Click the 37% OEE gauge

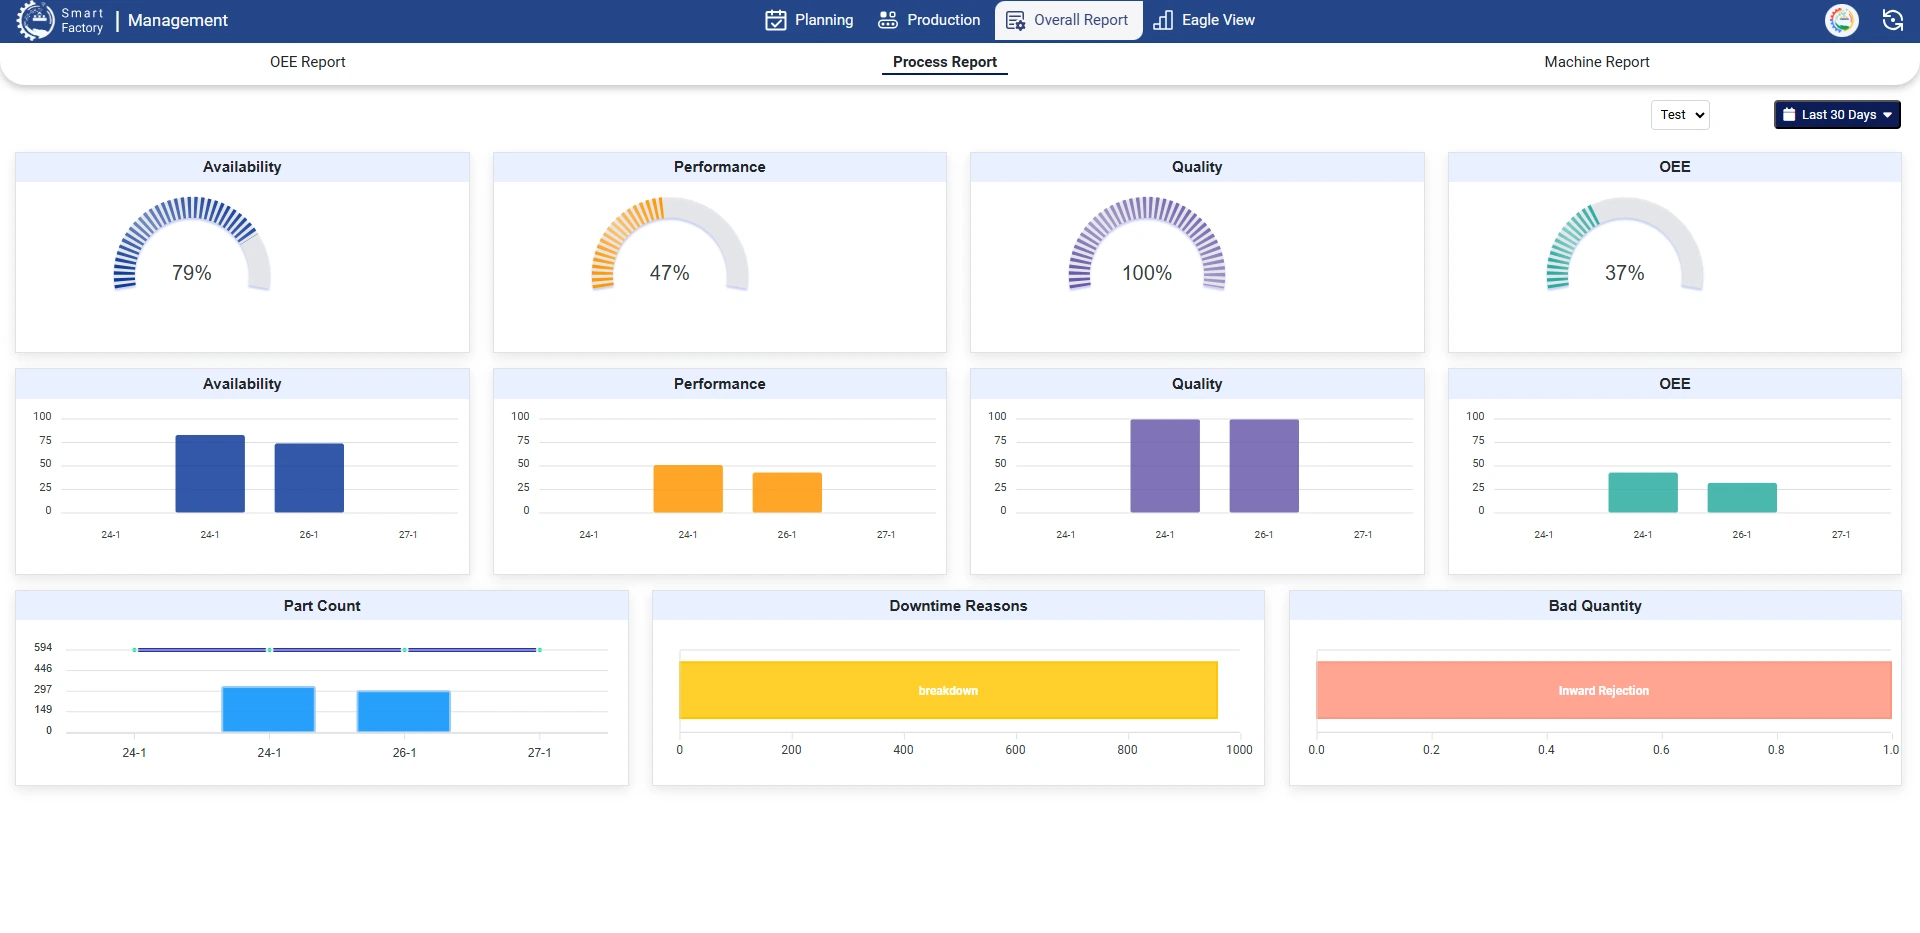point(1625,245)
